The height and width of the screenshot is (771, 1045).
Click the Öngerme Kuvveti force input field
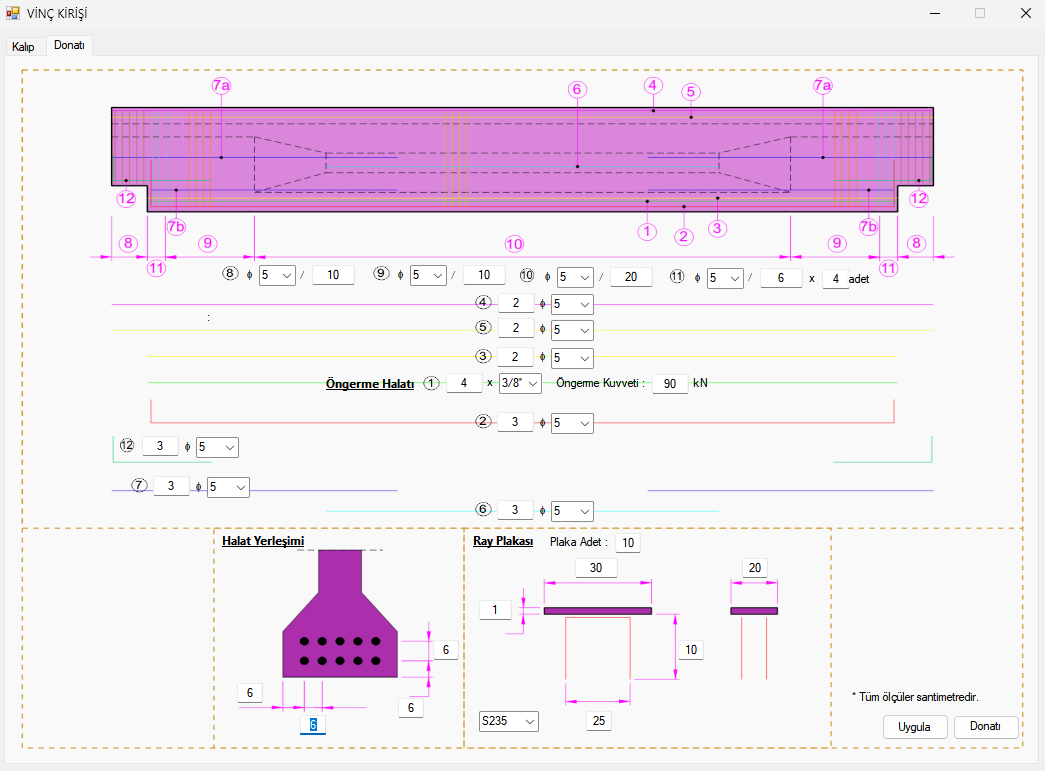669,383
